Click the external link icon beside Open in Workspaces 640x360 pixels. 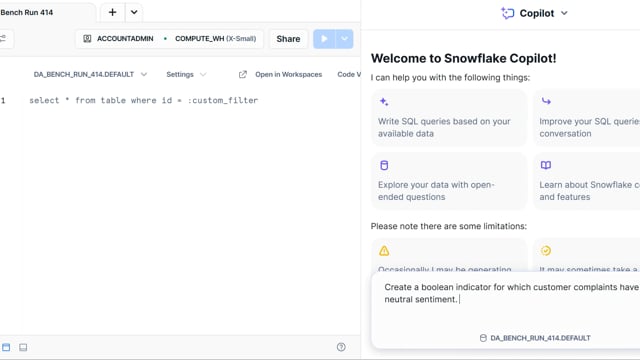tap(243, 74)
